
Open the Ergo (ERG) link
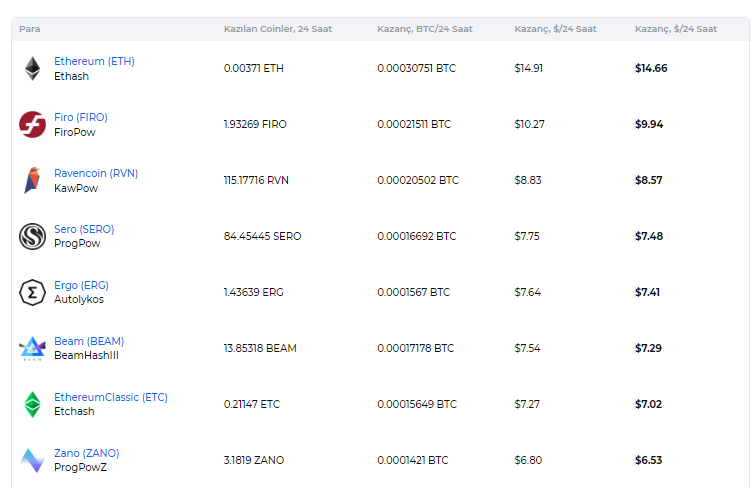click(81, 285)
